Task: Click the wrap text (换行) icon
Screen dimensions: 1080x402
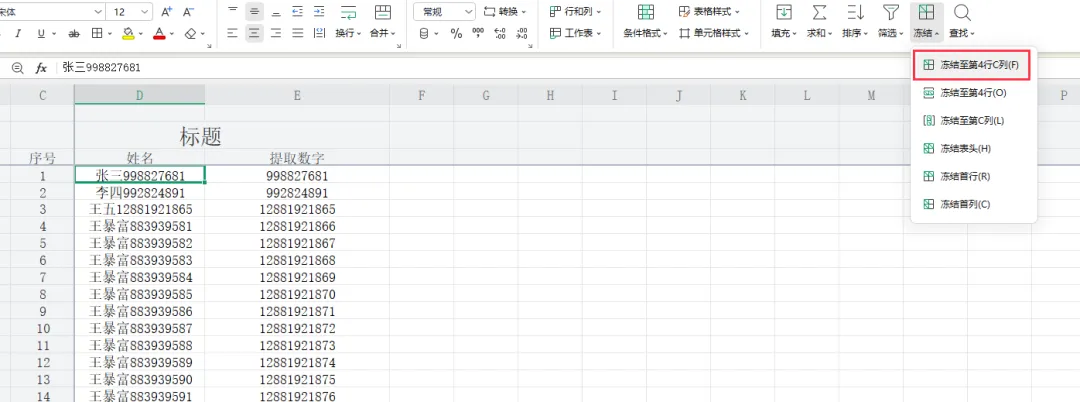Action: [349, 12]
